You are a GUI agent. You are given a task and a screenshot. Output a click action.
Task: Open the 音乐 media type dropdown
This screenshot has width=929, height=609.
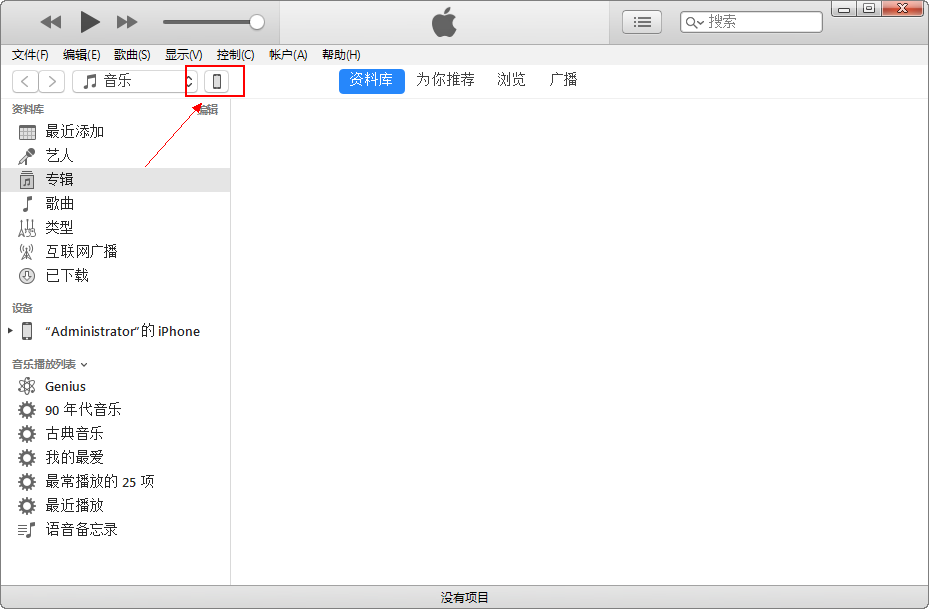[x=134, y=81]
